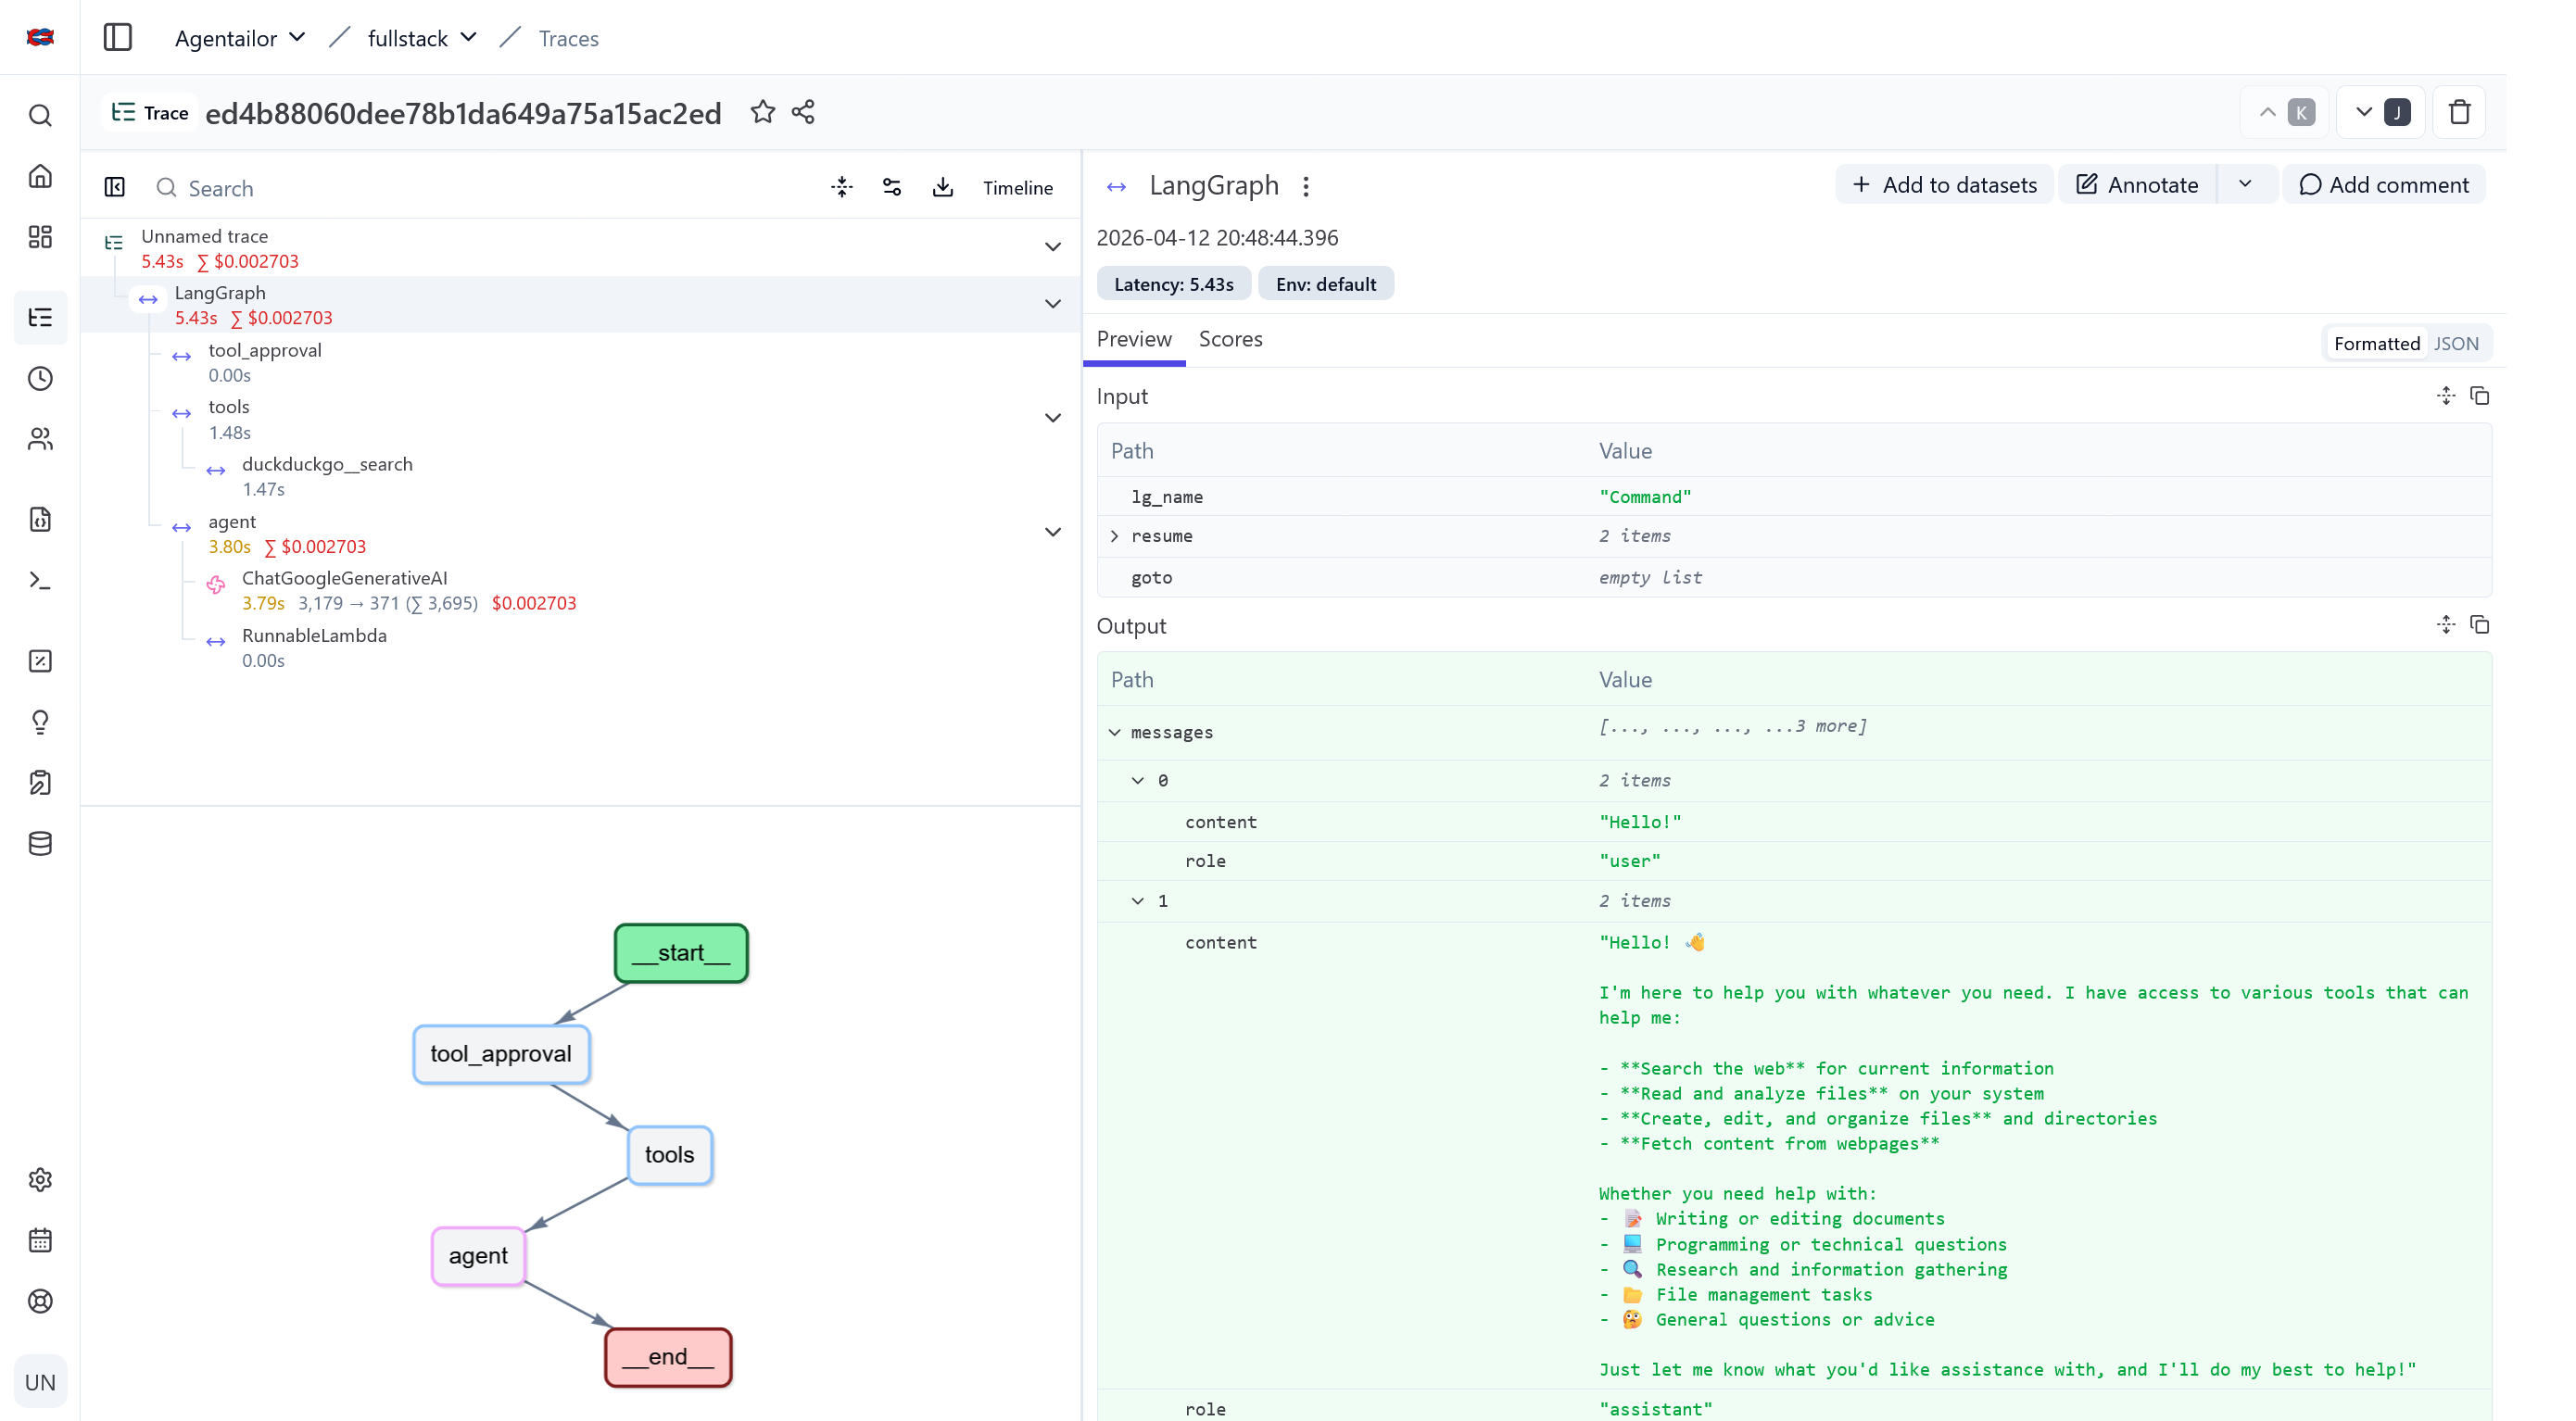This screenshot has width=2576, height=1421.
Task: Click the agent graph node
Action: pos(478,1256)
